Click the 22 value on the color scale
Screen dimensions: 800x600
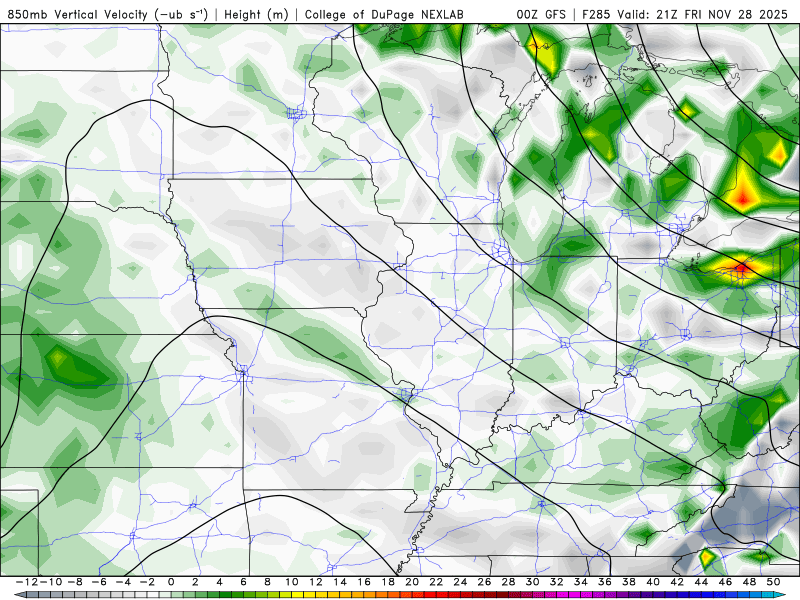436,582
